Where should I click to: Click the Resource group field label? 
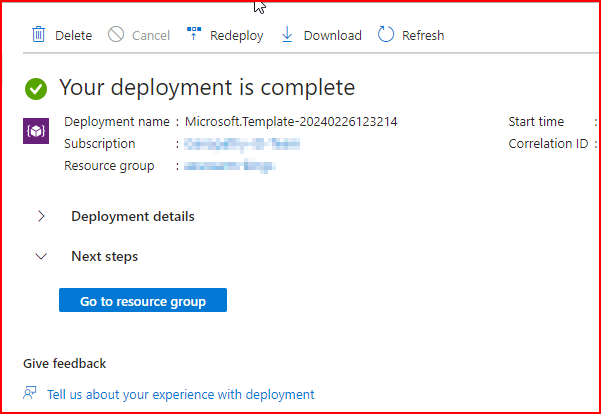(109, 166)
